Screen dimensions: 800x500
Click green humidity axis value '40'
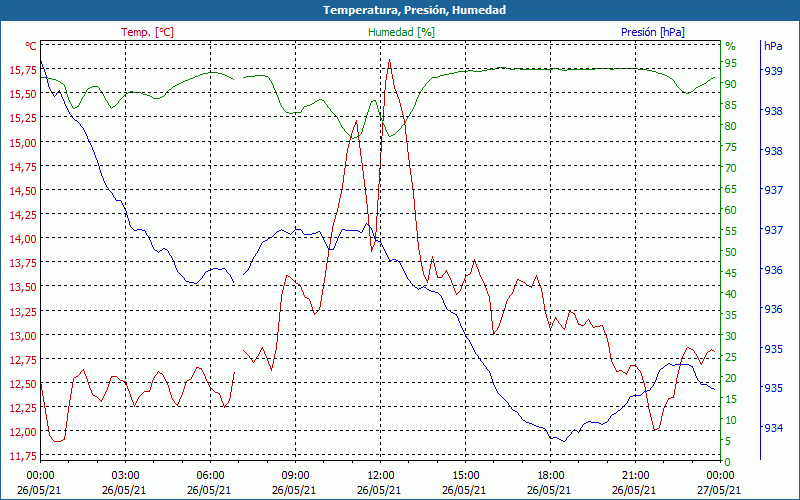click(731, 294)
